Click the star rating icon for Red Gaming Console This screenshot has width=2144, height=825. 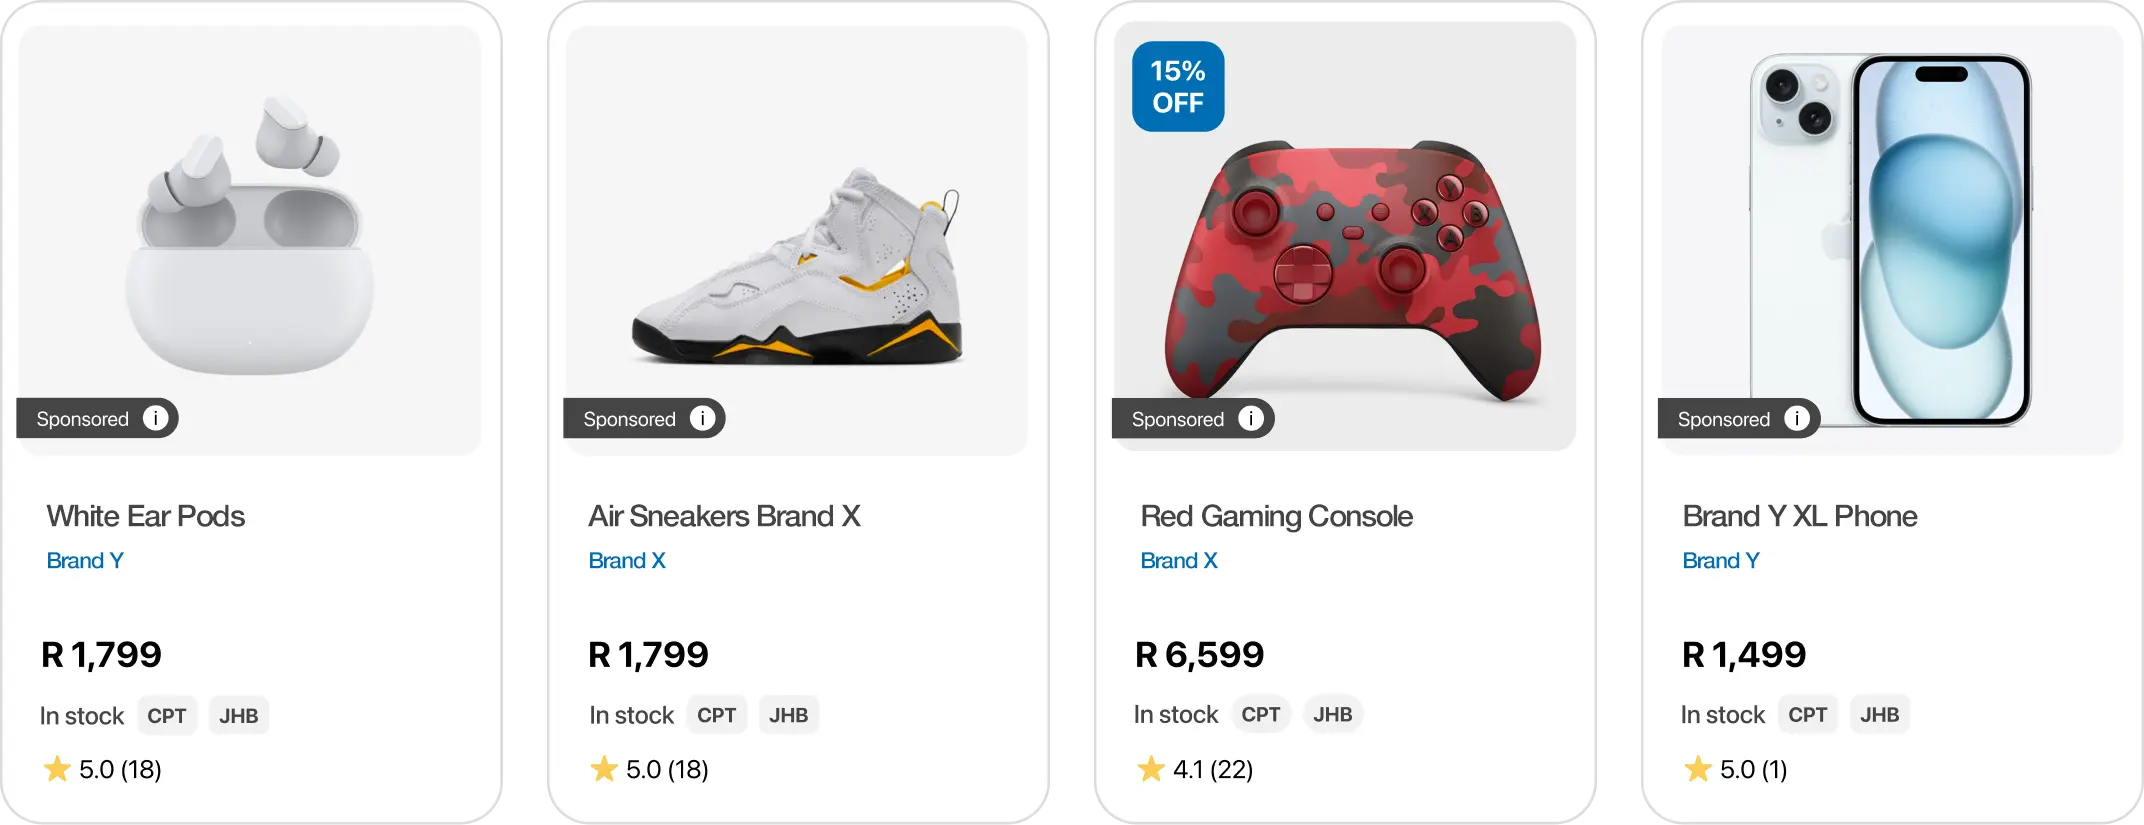coord(1151,768)
